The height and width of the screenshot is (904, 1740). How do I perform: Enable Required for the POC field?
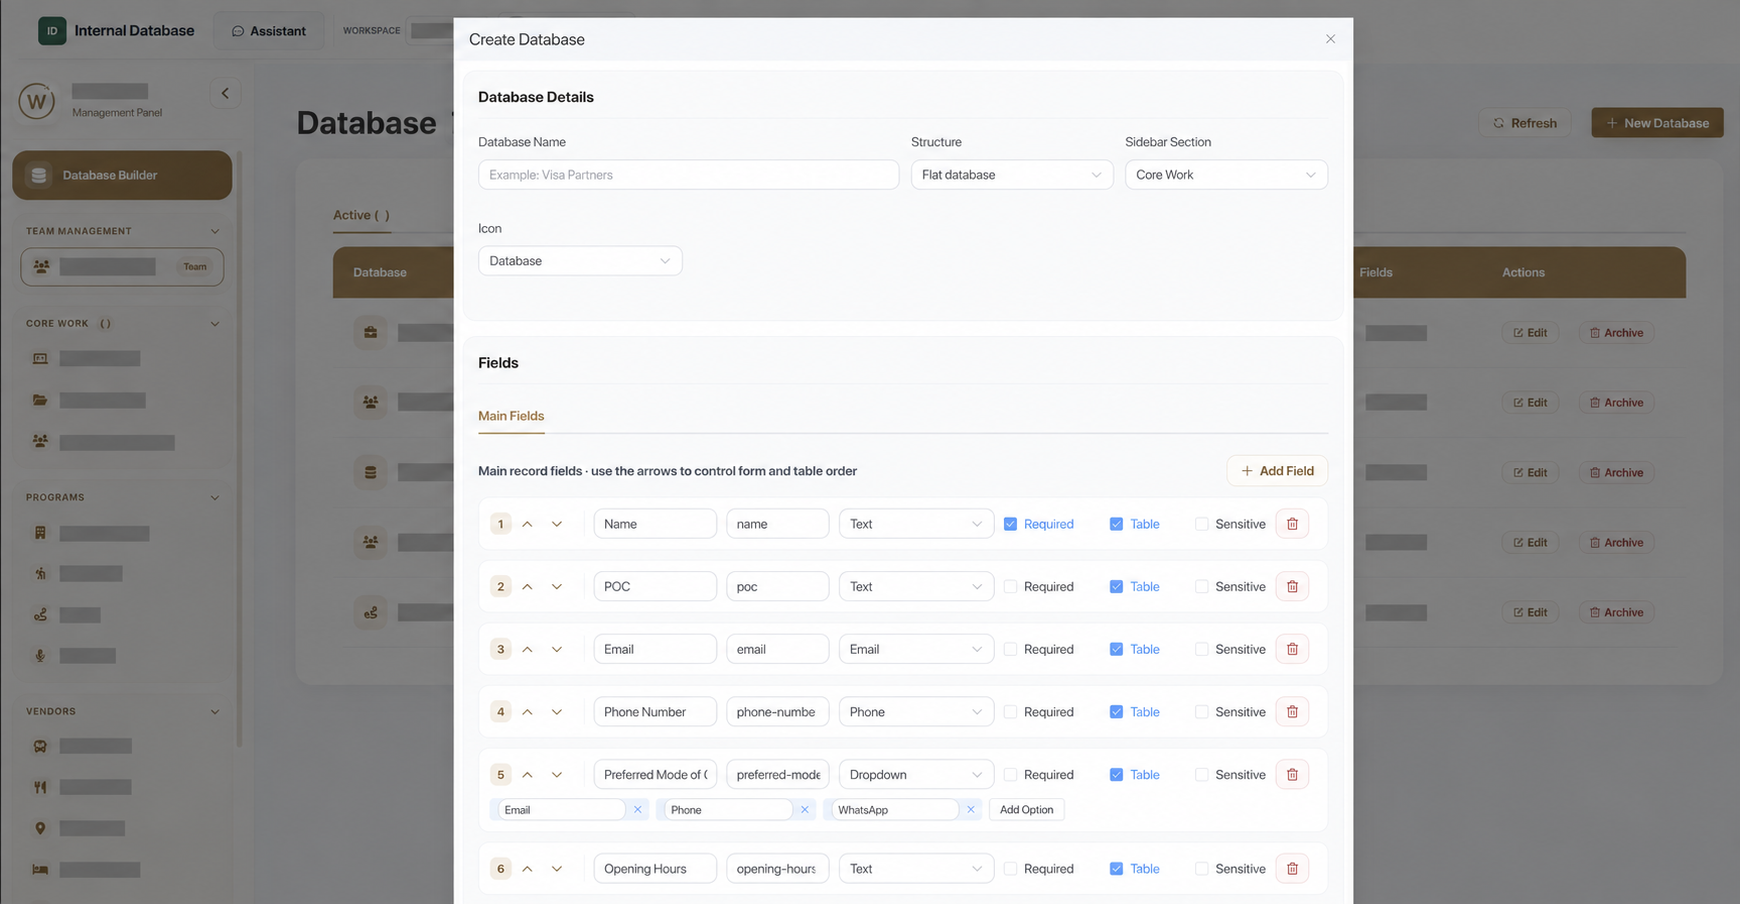1010,587
